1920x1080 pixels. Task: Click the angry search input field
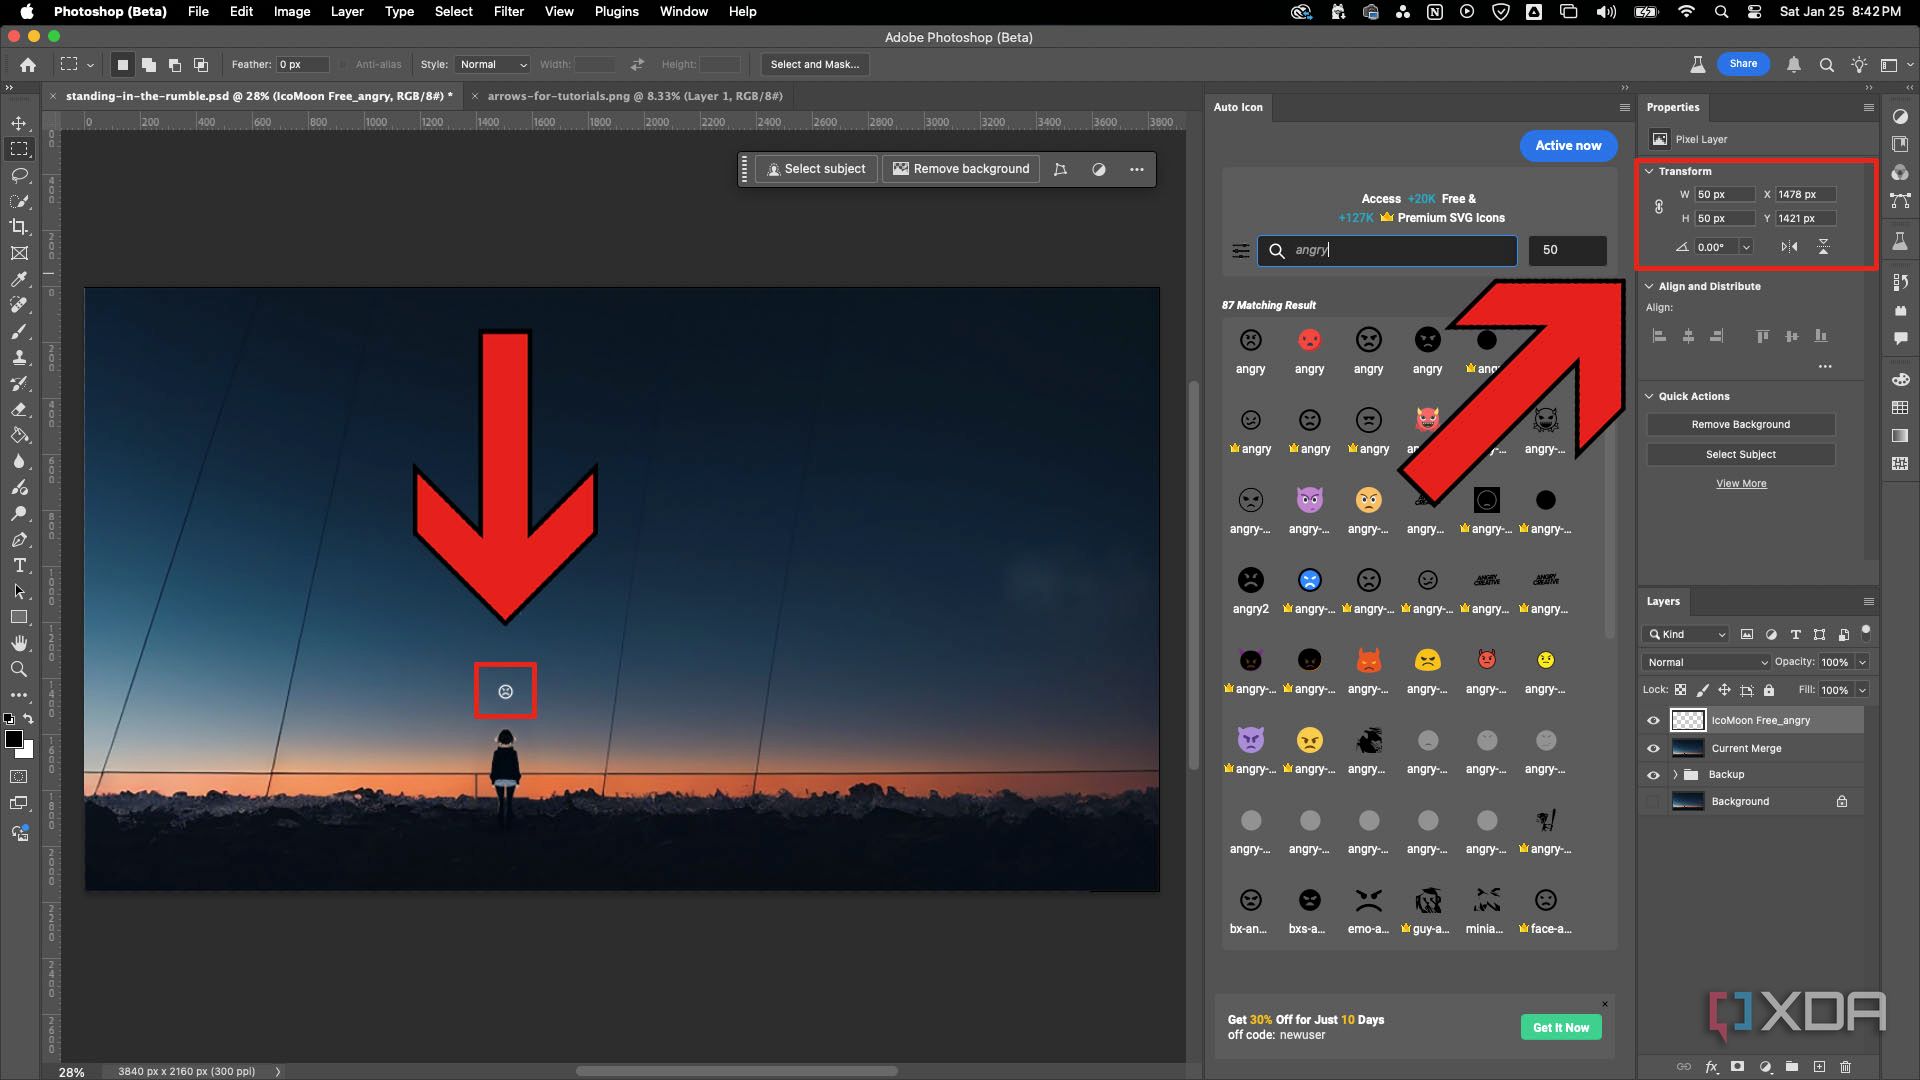pyautogui.click(x=1390, y=250)
